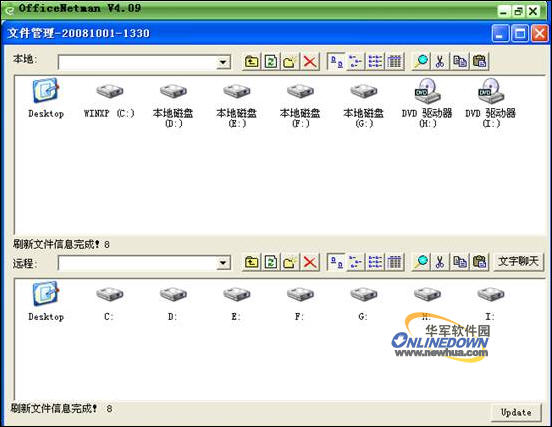The width and height of the screenshot is (552, 427).
Task: Select remote E: drive
Action: pyautogui.click(x=237, y=303)
